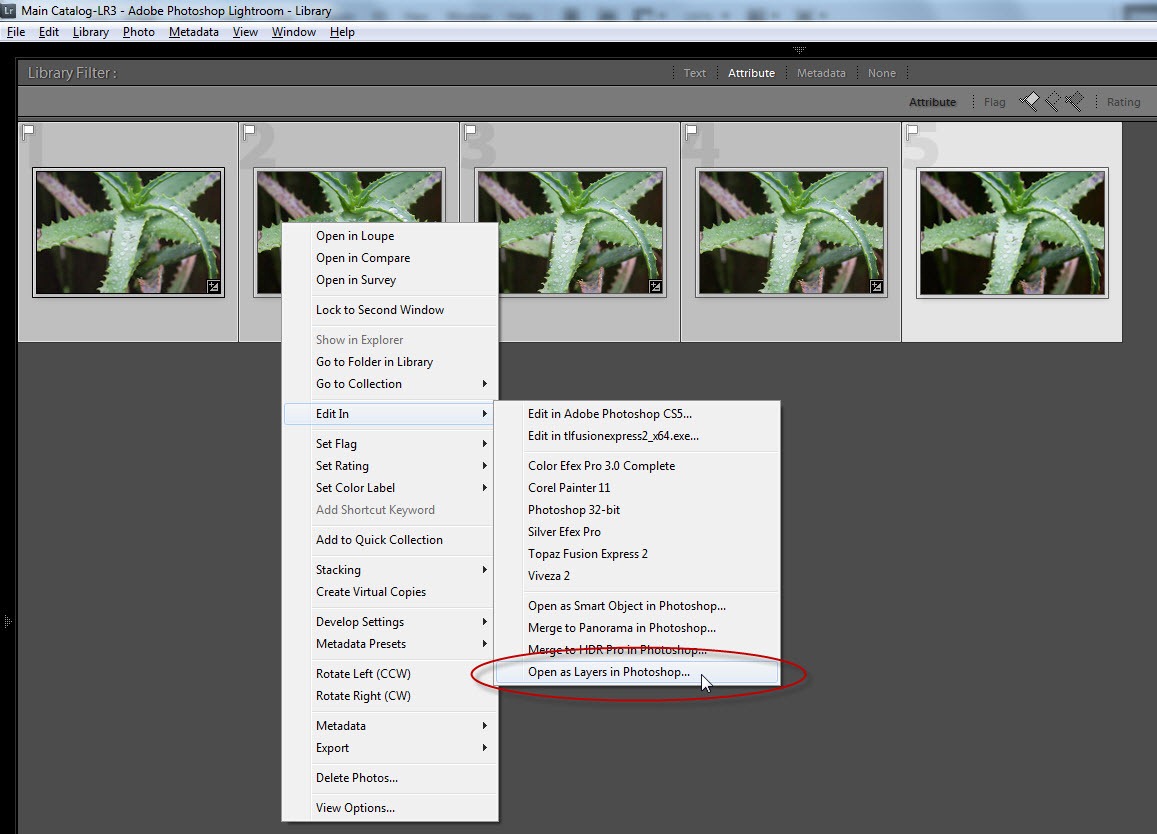Image resolution: width=1157 pixels, height=834 pixels.
Task: Select Lock to Second Window
Action: tap(390, 310)
